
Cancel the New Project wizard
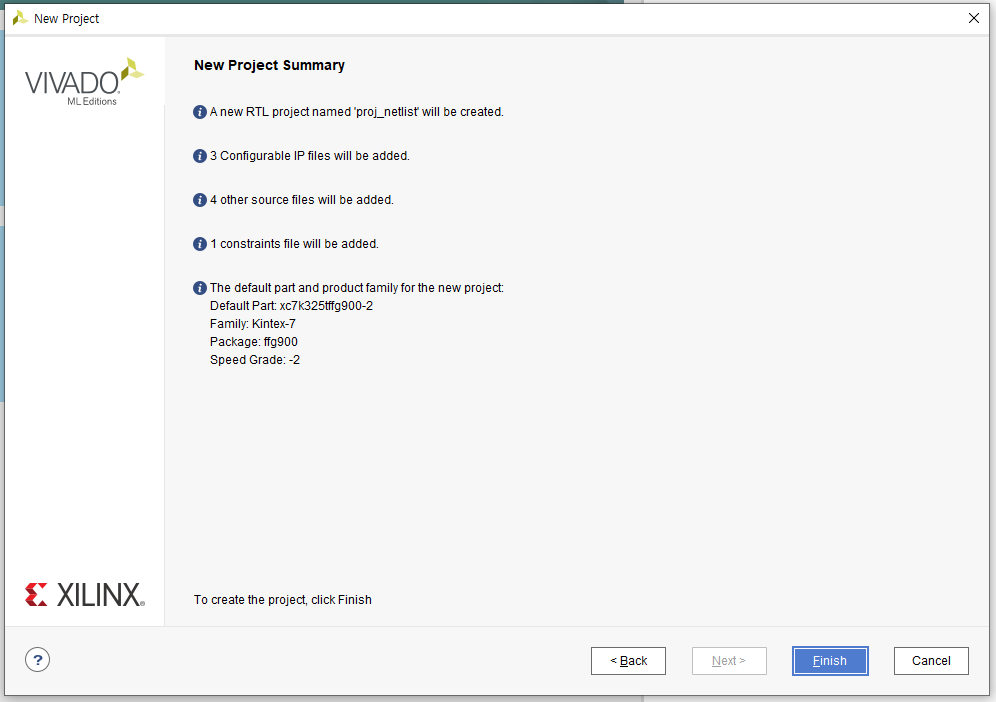click(931, 661)
